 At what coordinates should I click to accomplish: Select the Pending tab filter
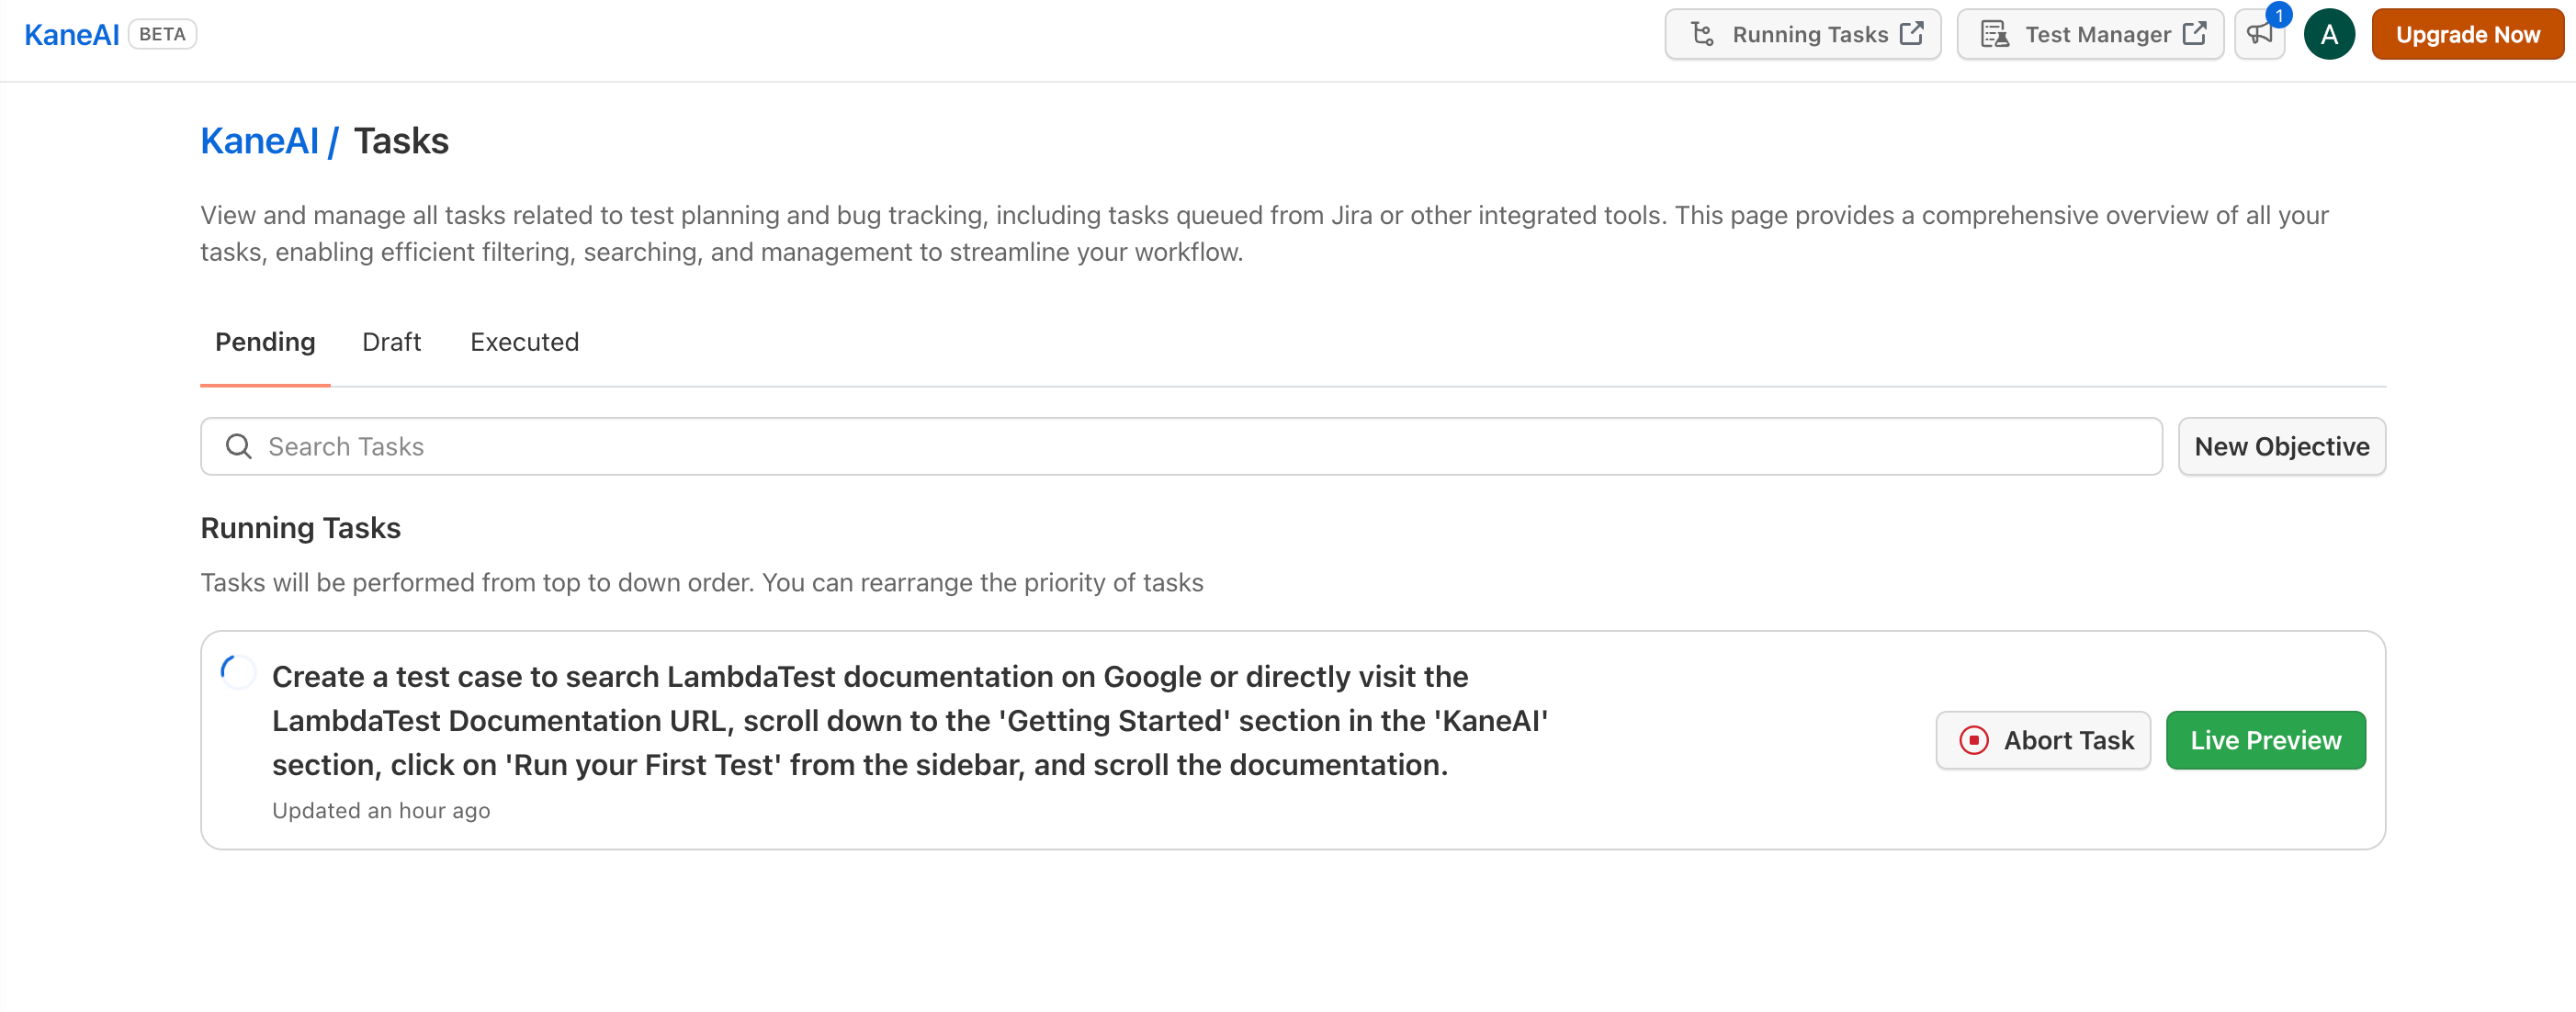click(x=265, y=342)
